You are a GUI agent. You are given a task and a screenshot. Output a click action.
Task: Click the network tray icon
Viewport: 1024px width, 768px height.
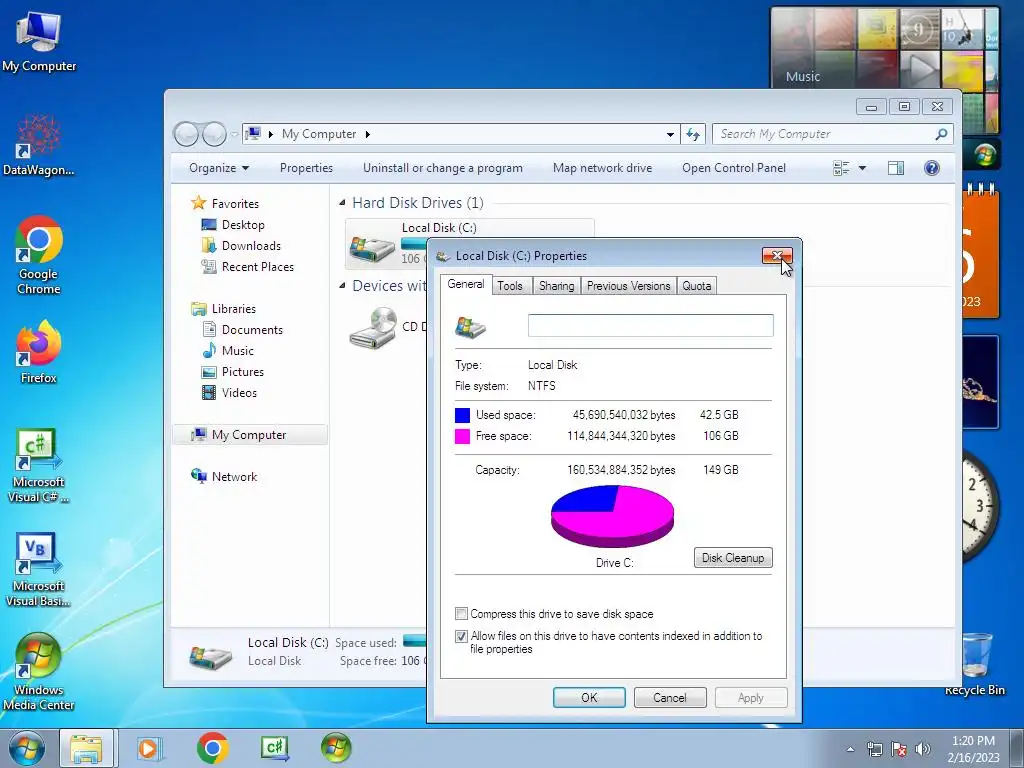(x=874, y=749)
